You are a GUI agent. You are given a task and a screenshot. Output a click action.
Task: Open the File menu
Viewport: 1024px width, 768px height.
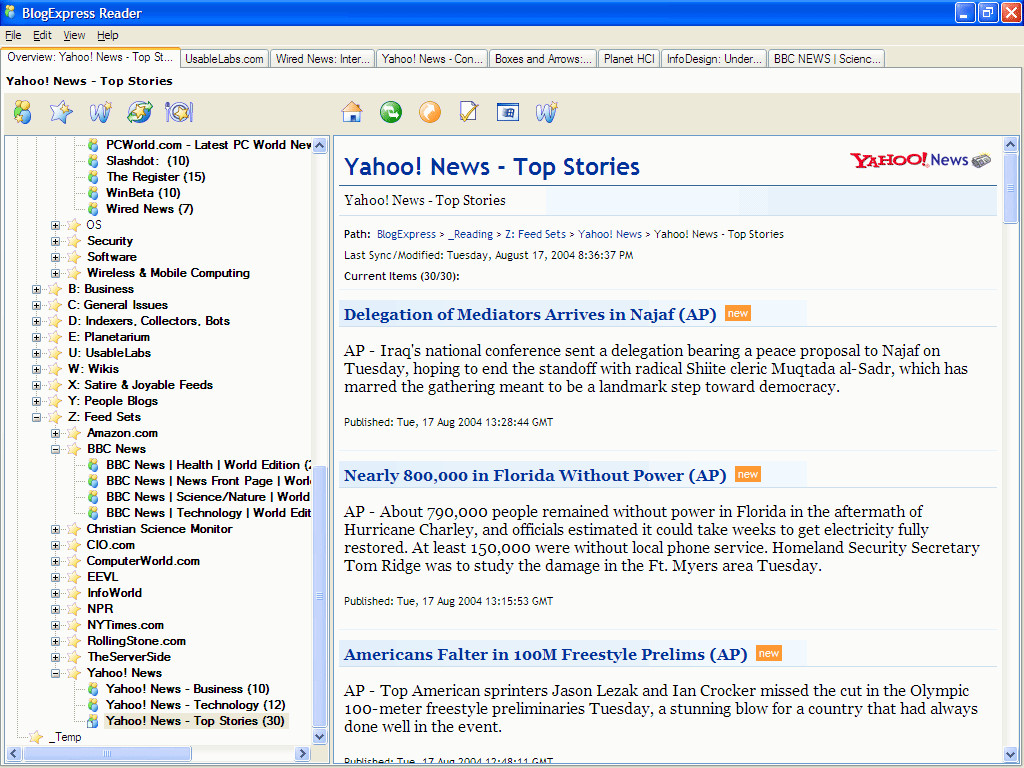(13, 35)
